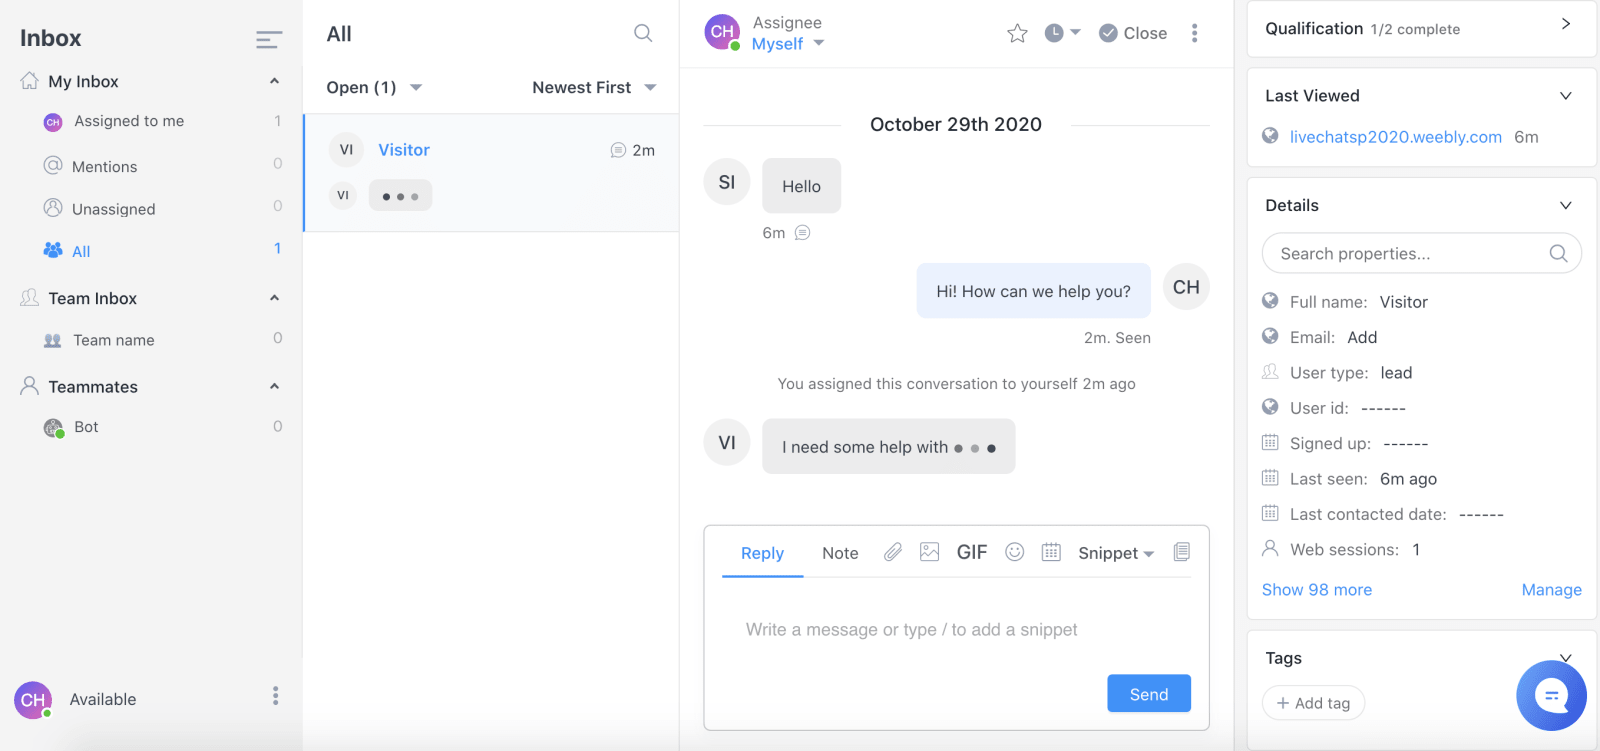Collapse the My Inbox section
The width and height of the screenshot is (1600, 751).
(x=274, y=81)
